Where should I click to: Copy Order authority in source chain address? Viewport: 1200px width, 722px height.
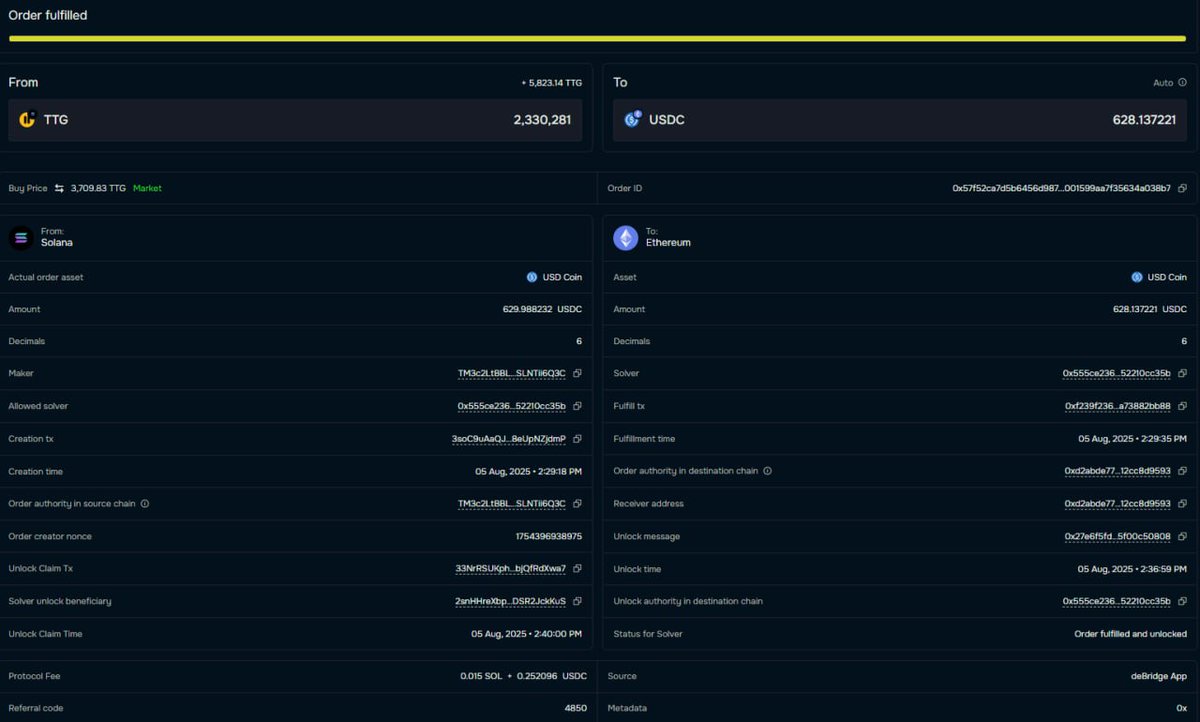(x=577, y=504)
